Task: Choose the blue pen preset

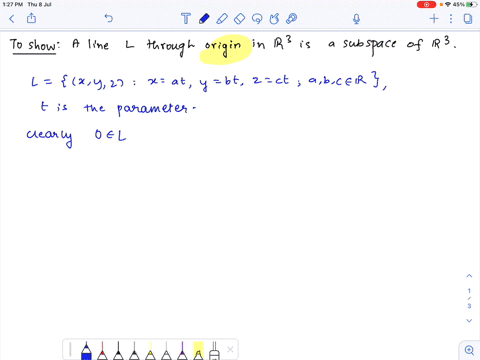Action: tap(86, 351)
